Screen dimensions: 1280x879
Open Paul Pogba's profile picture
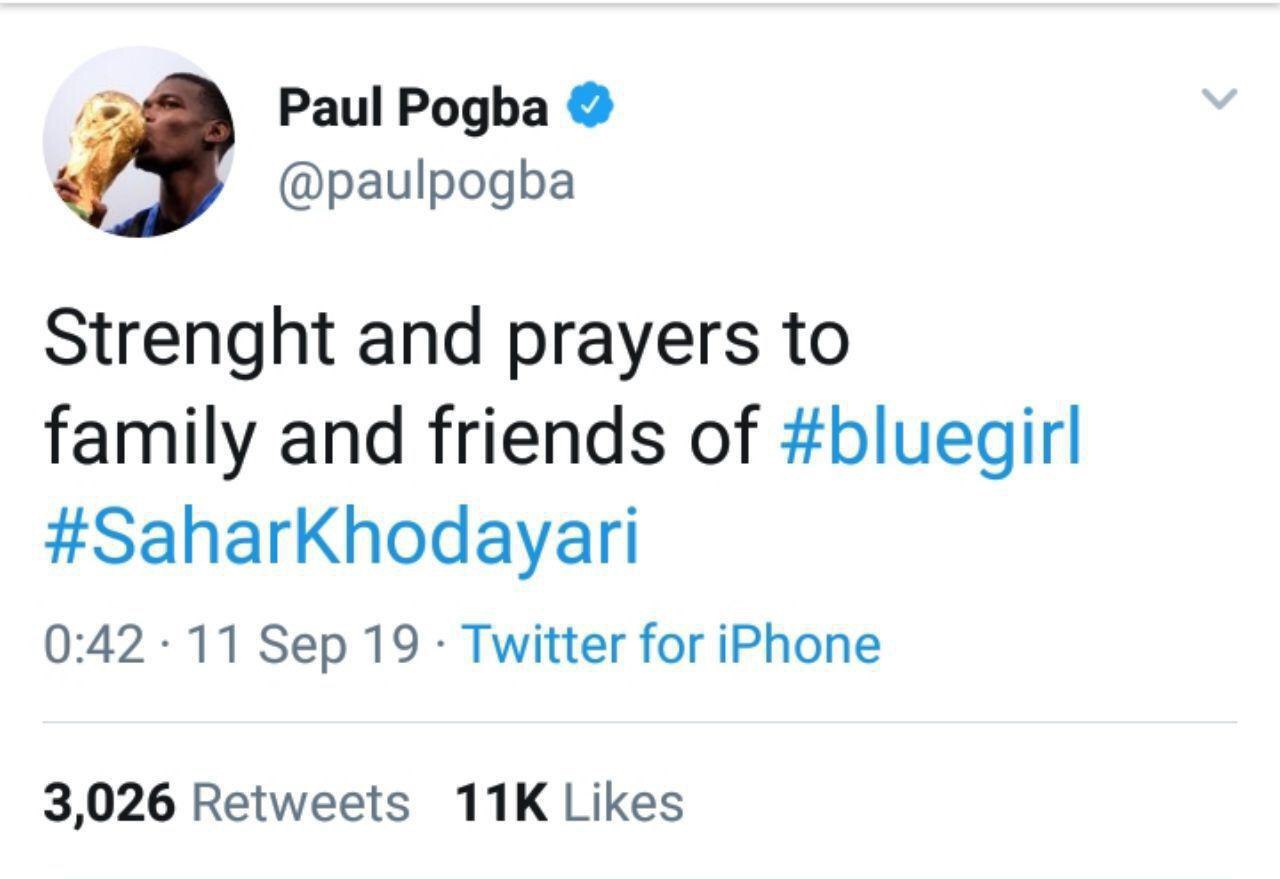coord(139,143)
